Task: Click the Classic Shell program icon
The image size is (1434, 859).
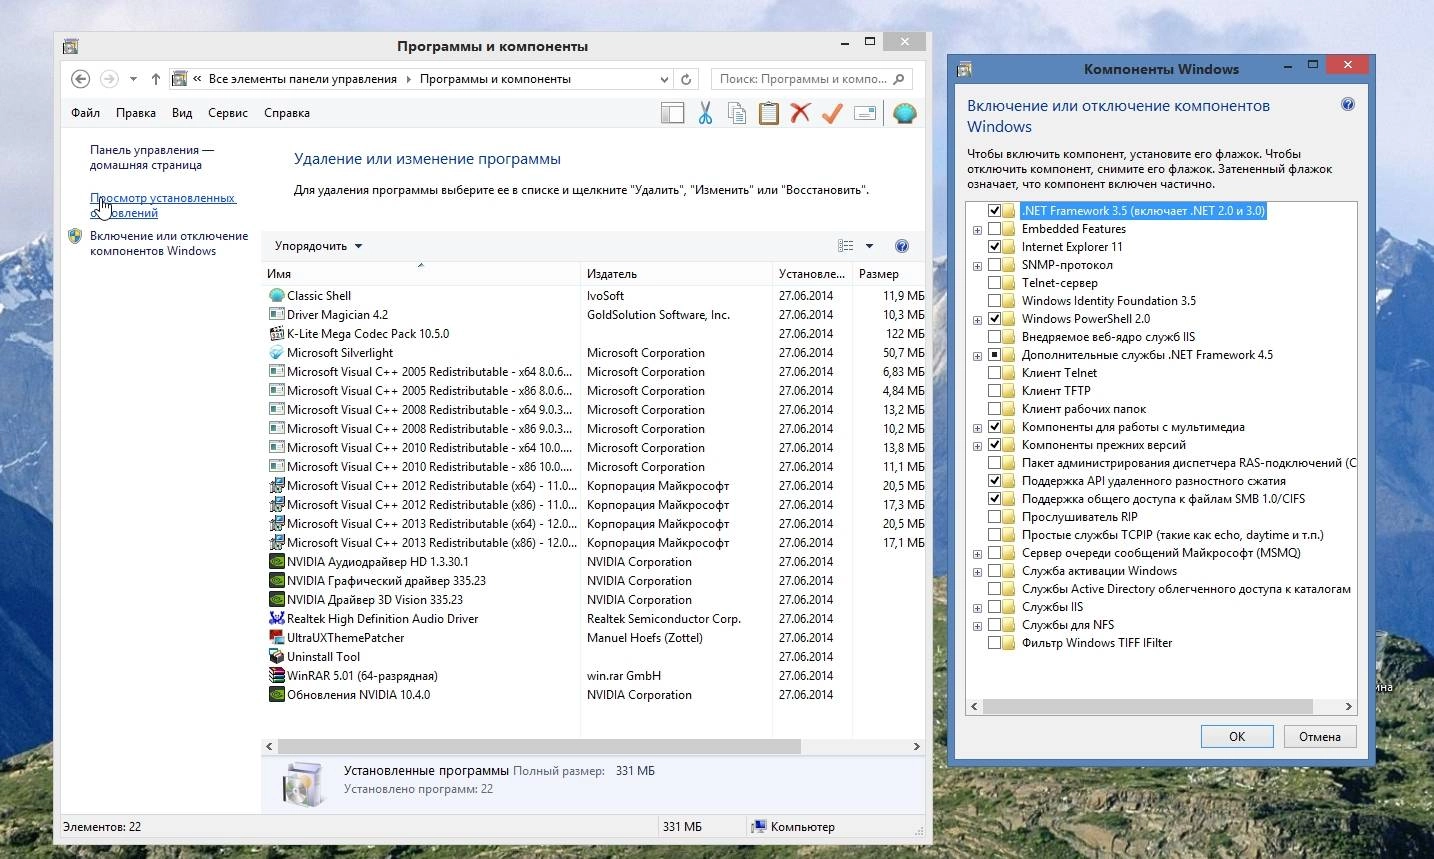Action: [277, 296]
